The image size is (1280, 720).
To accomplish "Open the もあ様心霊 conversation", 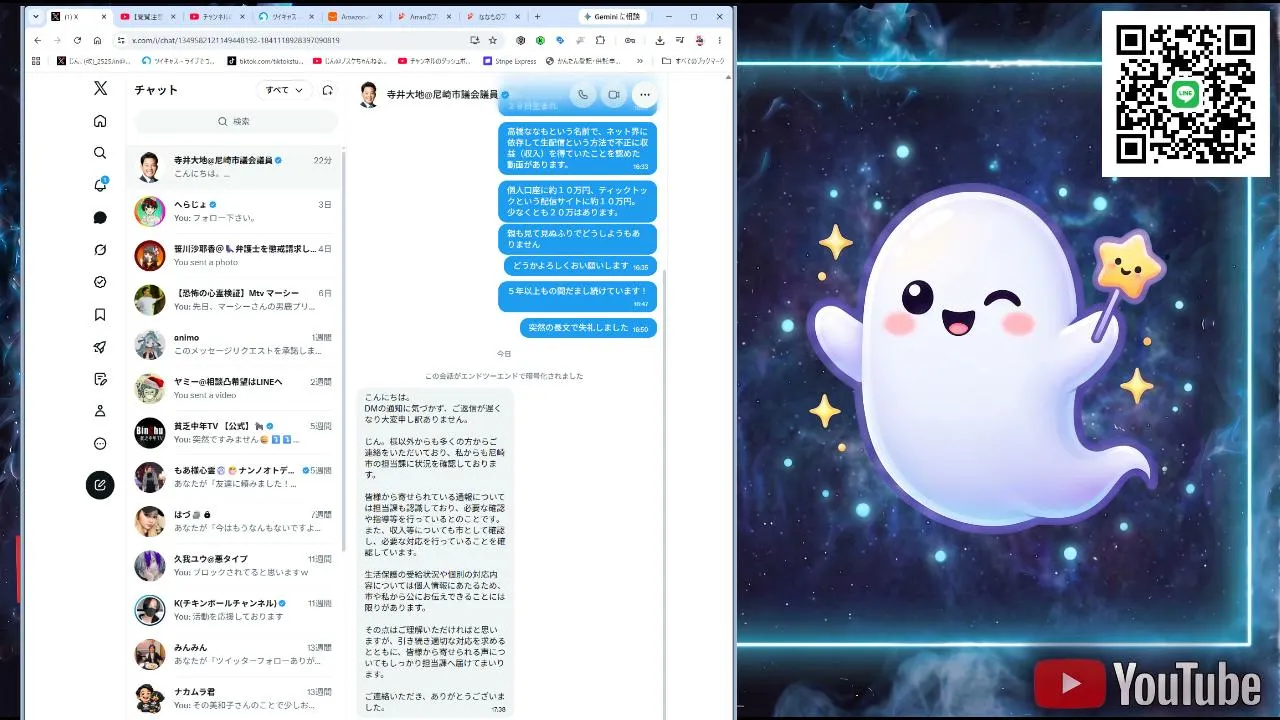I will click(235, 477).
